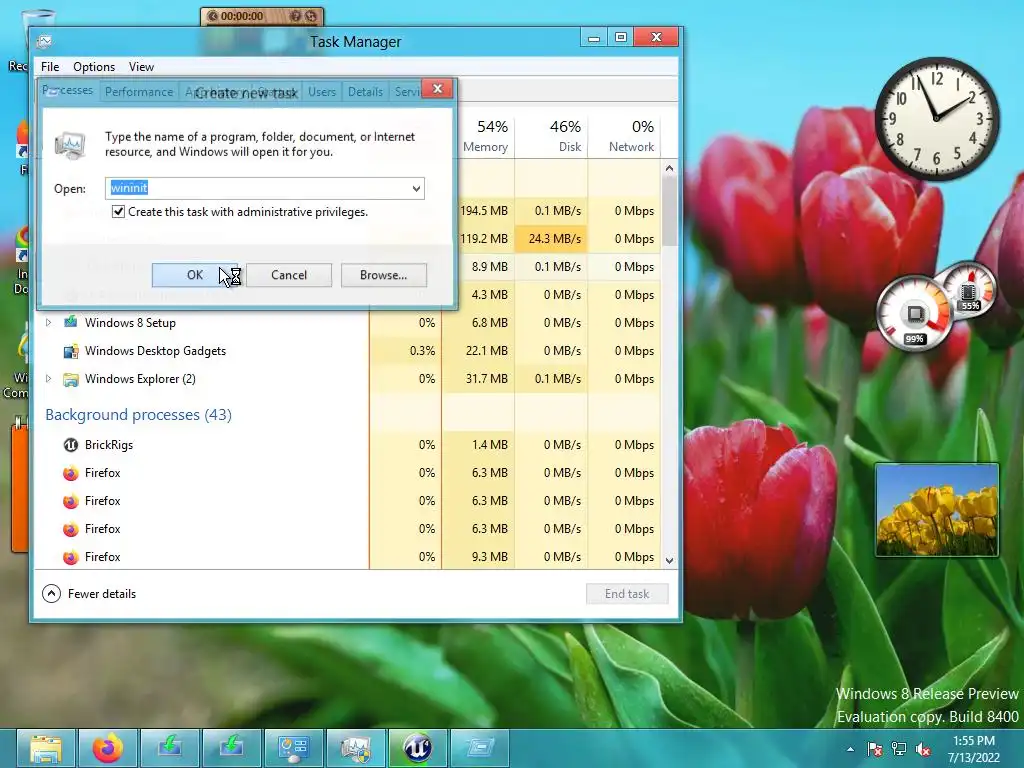
Task: Click the Task Manager title bar icon
Action: point(44,42)
